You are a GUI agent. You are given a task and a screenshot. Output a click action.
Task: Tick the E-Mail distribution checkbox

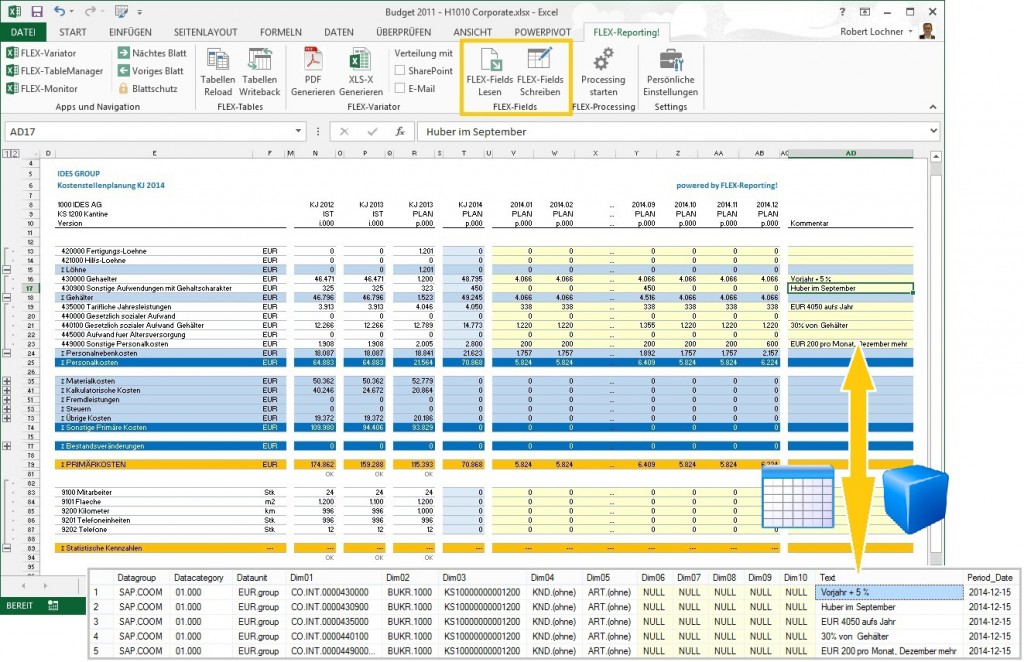400,88
